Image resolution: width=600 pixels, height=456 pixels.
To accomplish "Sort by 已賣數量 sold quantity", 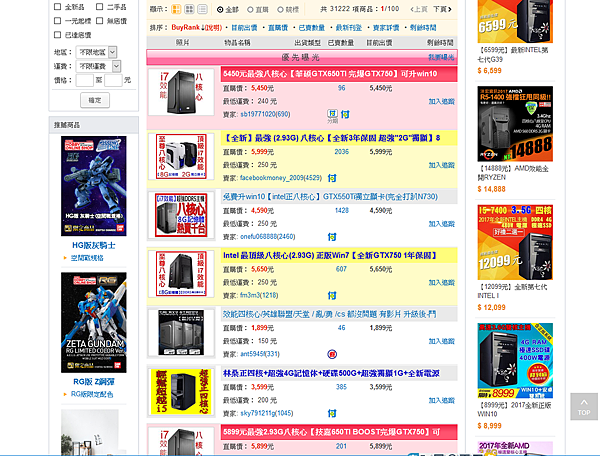I will click(311, 28).
